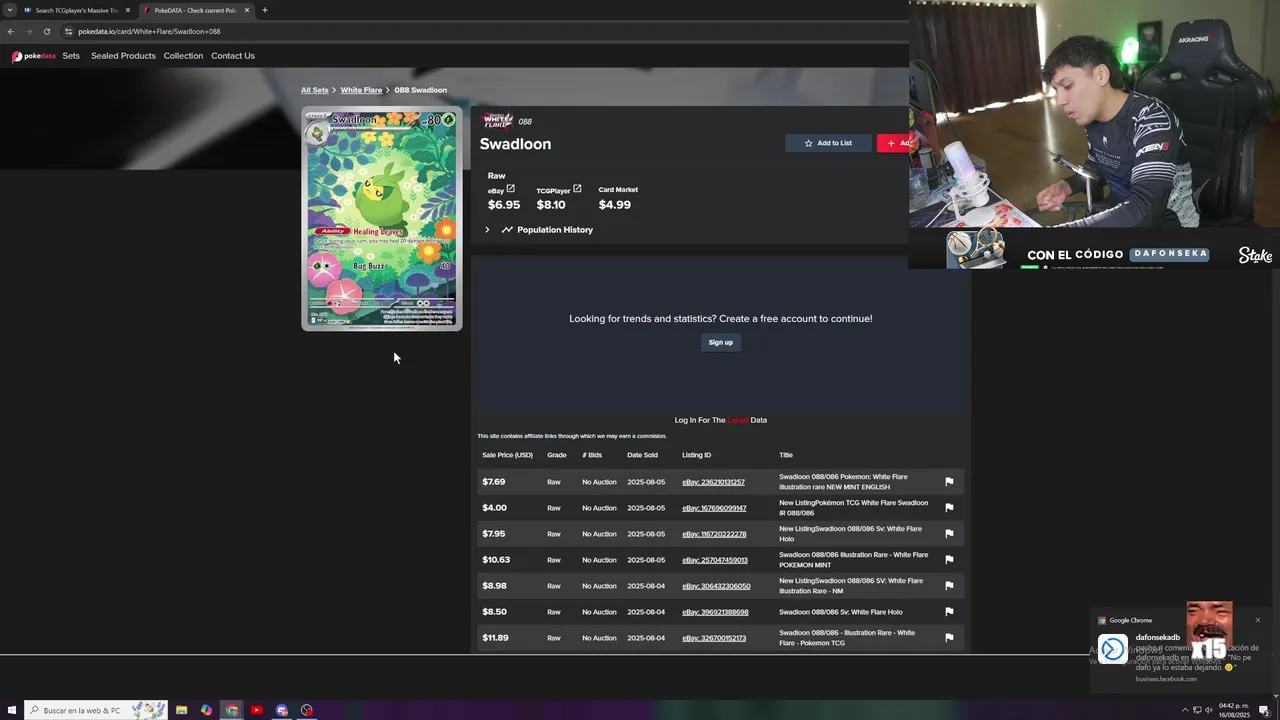Flag the $7.69 sale listing
1280x720 pixels.
coord(949,482)
